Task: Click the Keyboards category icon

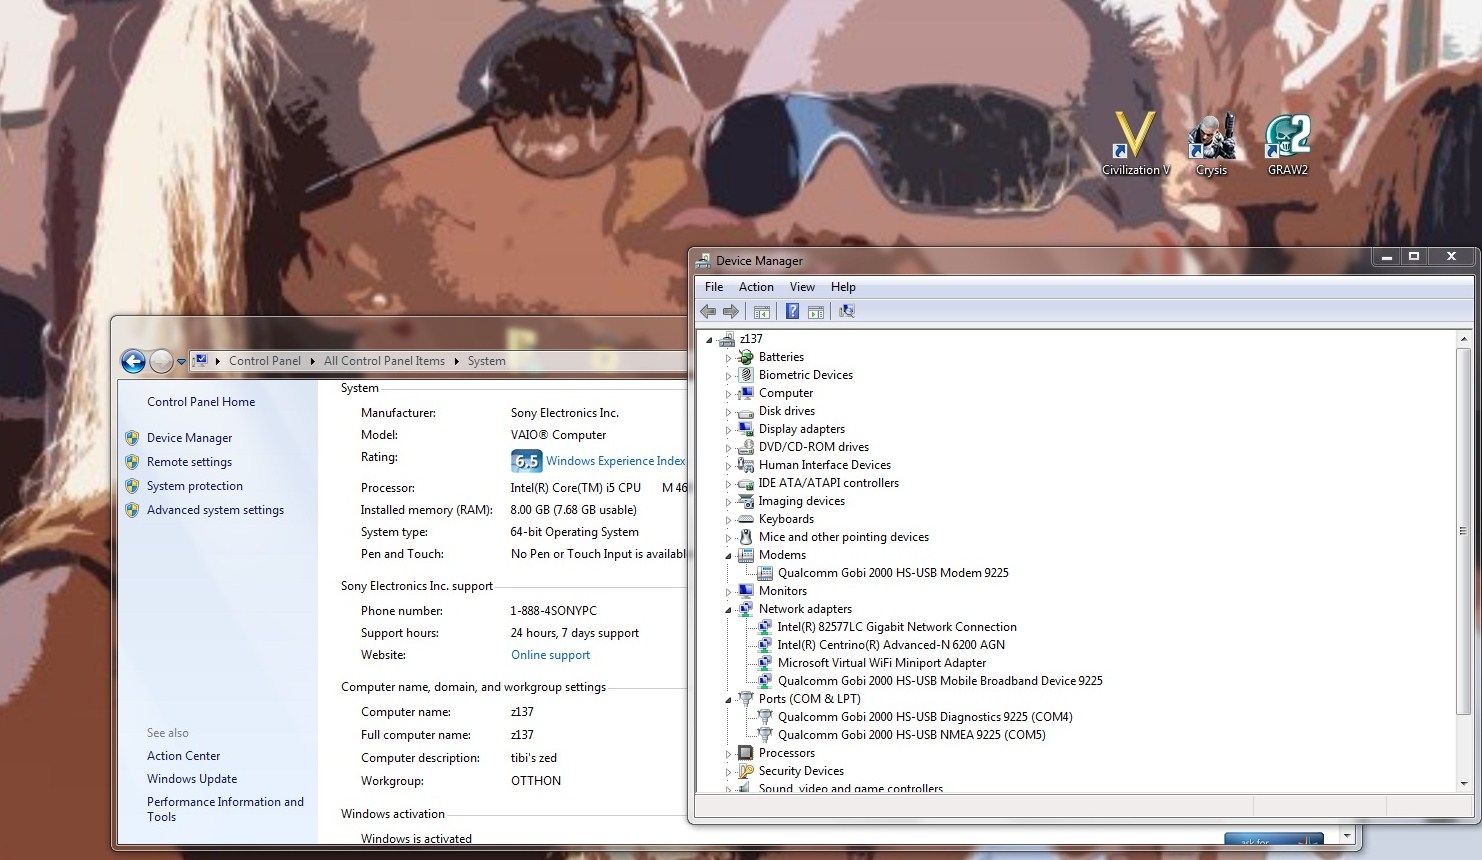Action: 745,519
